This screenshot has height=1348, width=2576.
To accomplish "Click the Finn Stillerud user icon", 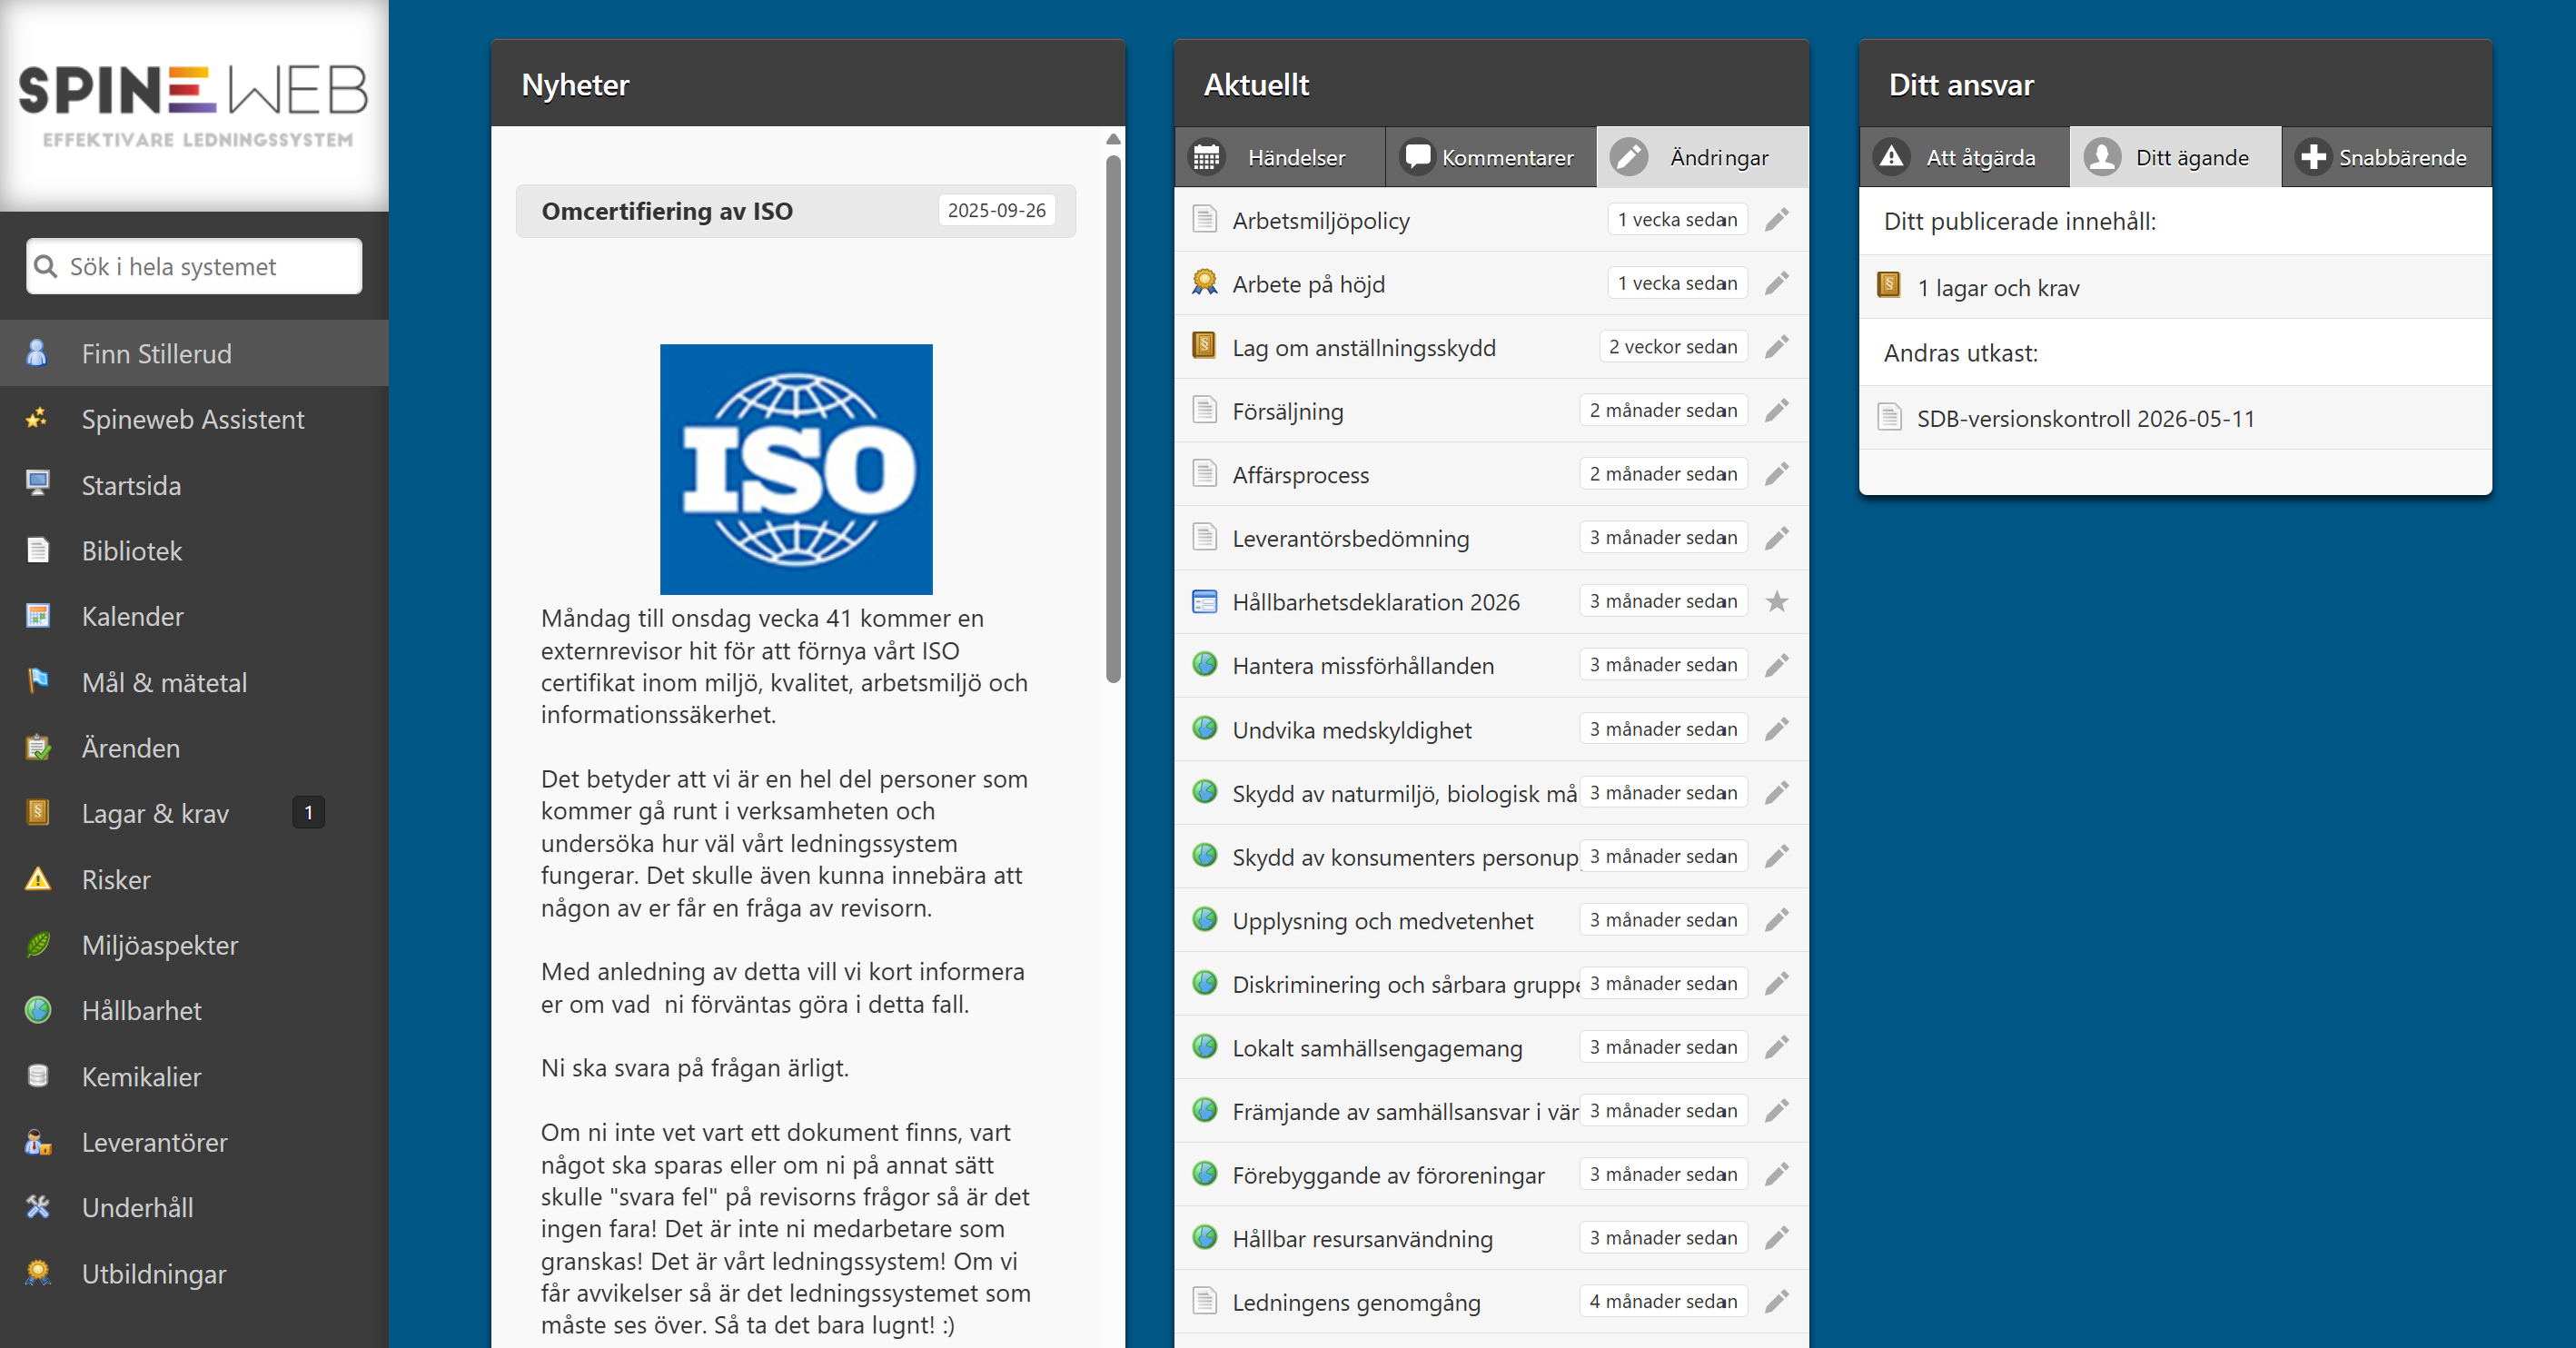I will coord(37,353).
